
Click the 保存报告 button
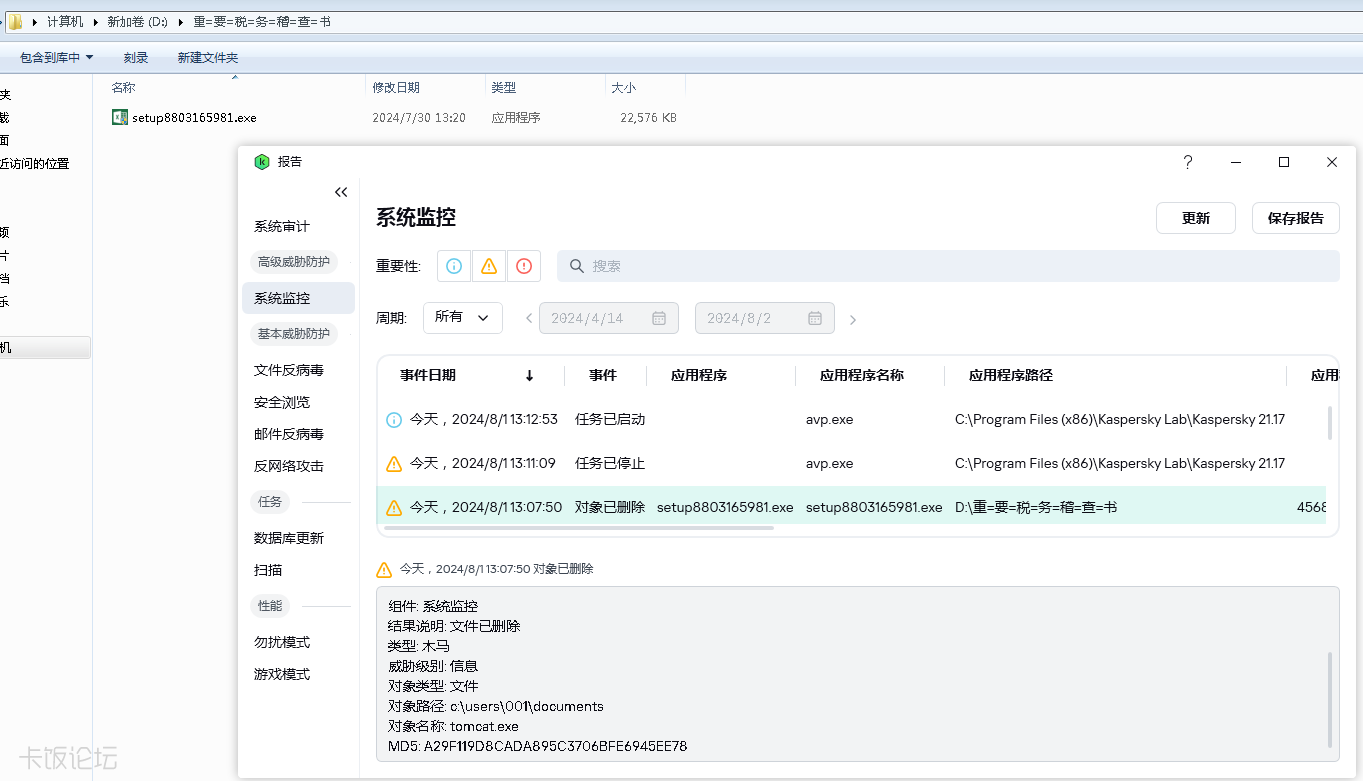point(1296,218)
